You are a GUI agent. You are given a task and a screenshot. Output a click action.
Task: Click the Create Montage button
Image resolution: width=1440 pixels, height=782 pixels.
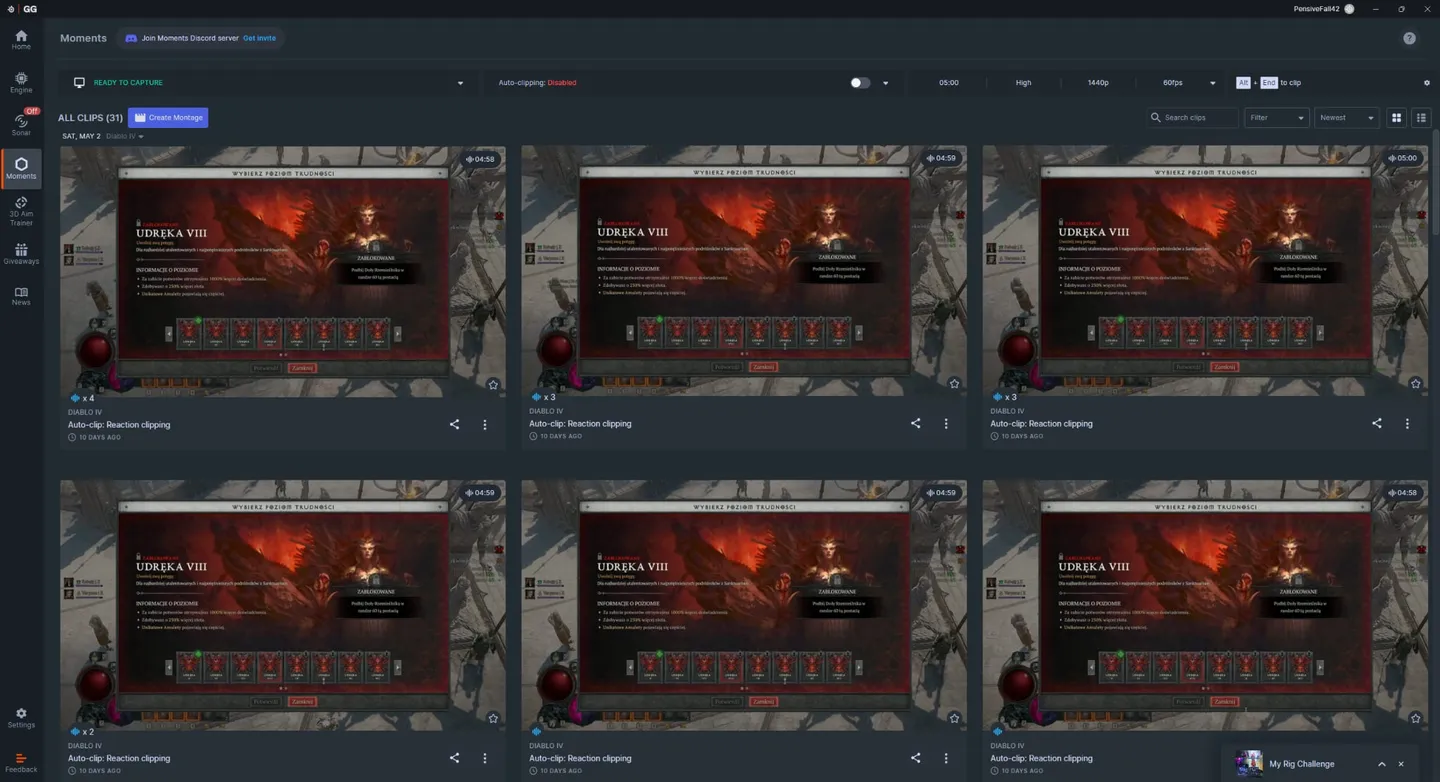pyautogui.click(x=168, y=118)
